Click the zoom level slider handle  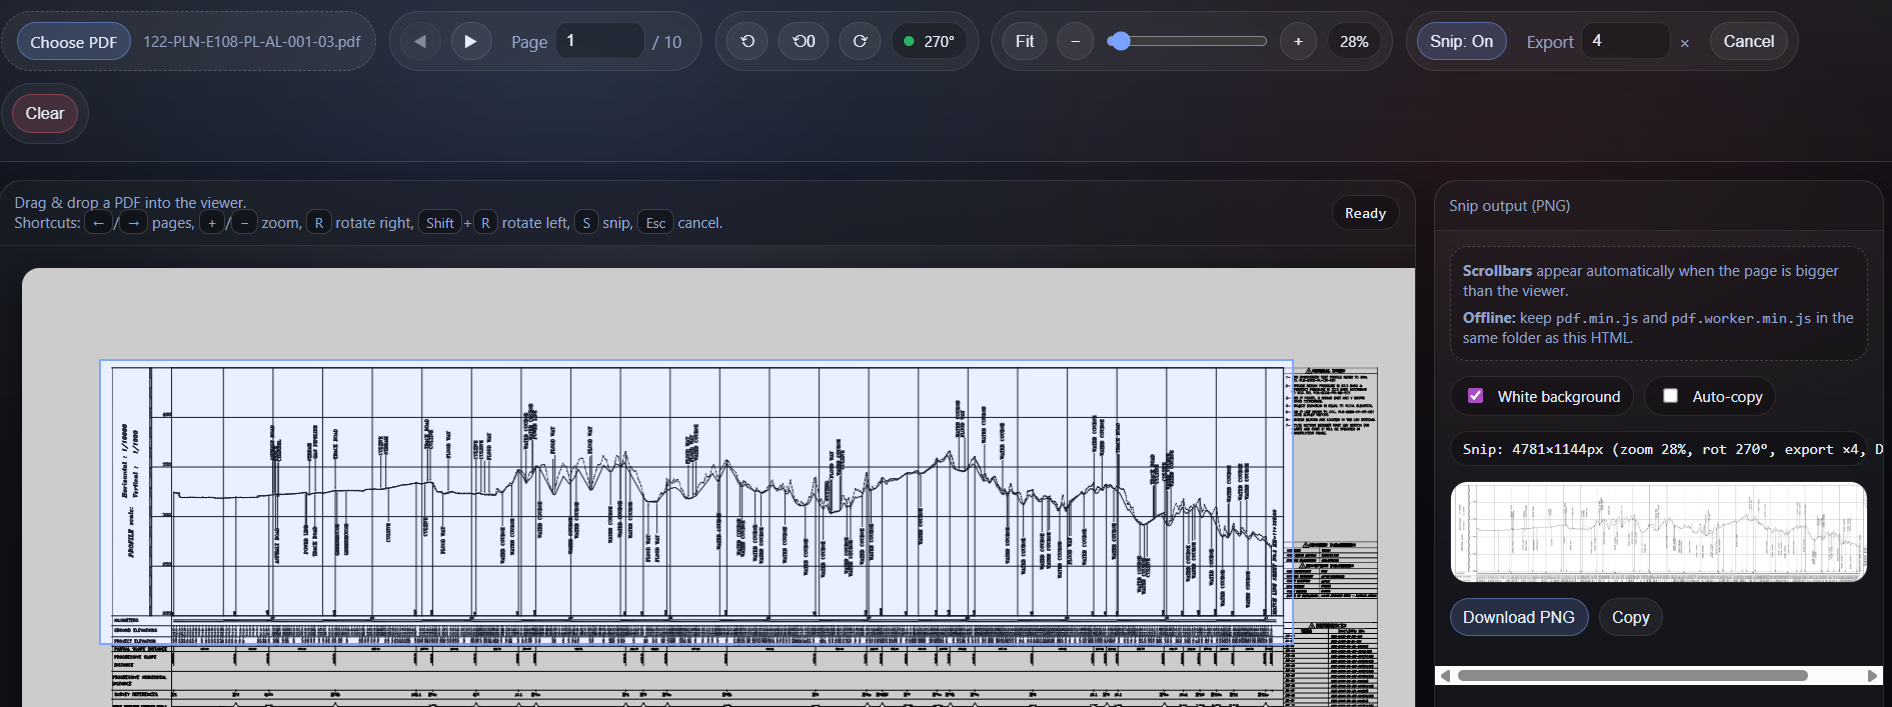[1120, 42]
